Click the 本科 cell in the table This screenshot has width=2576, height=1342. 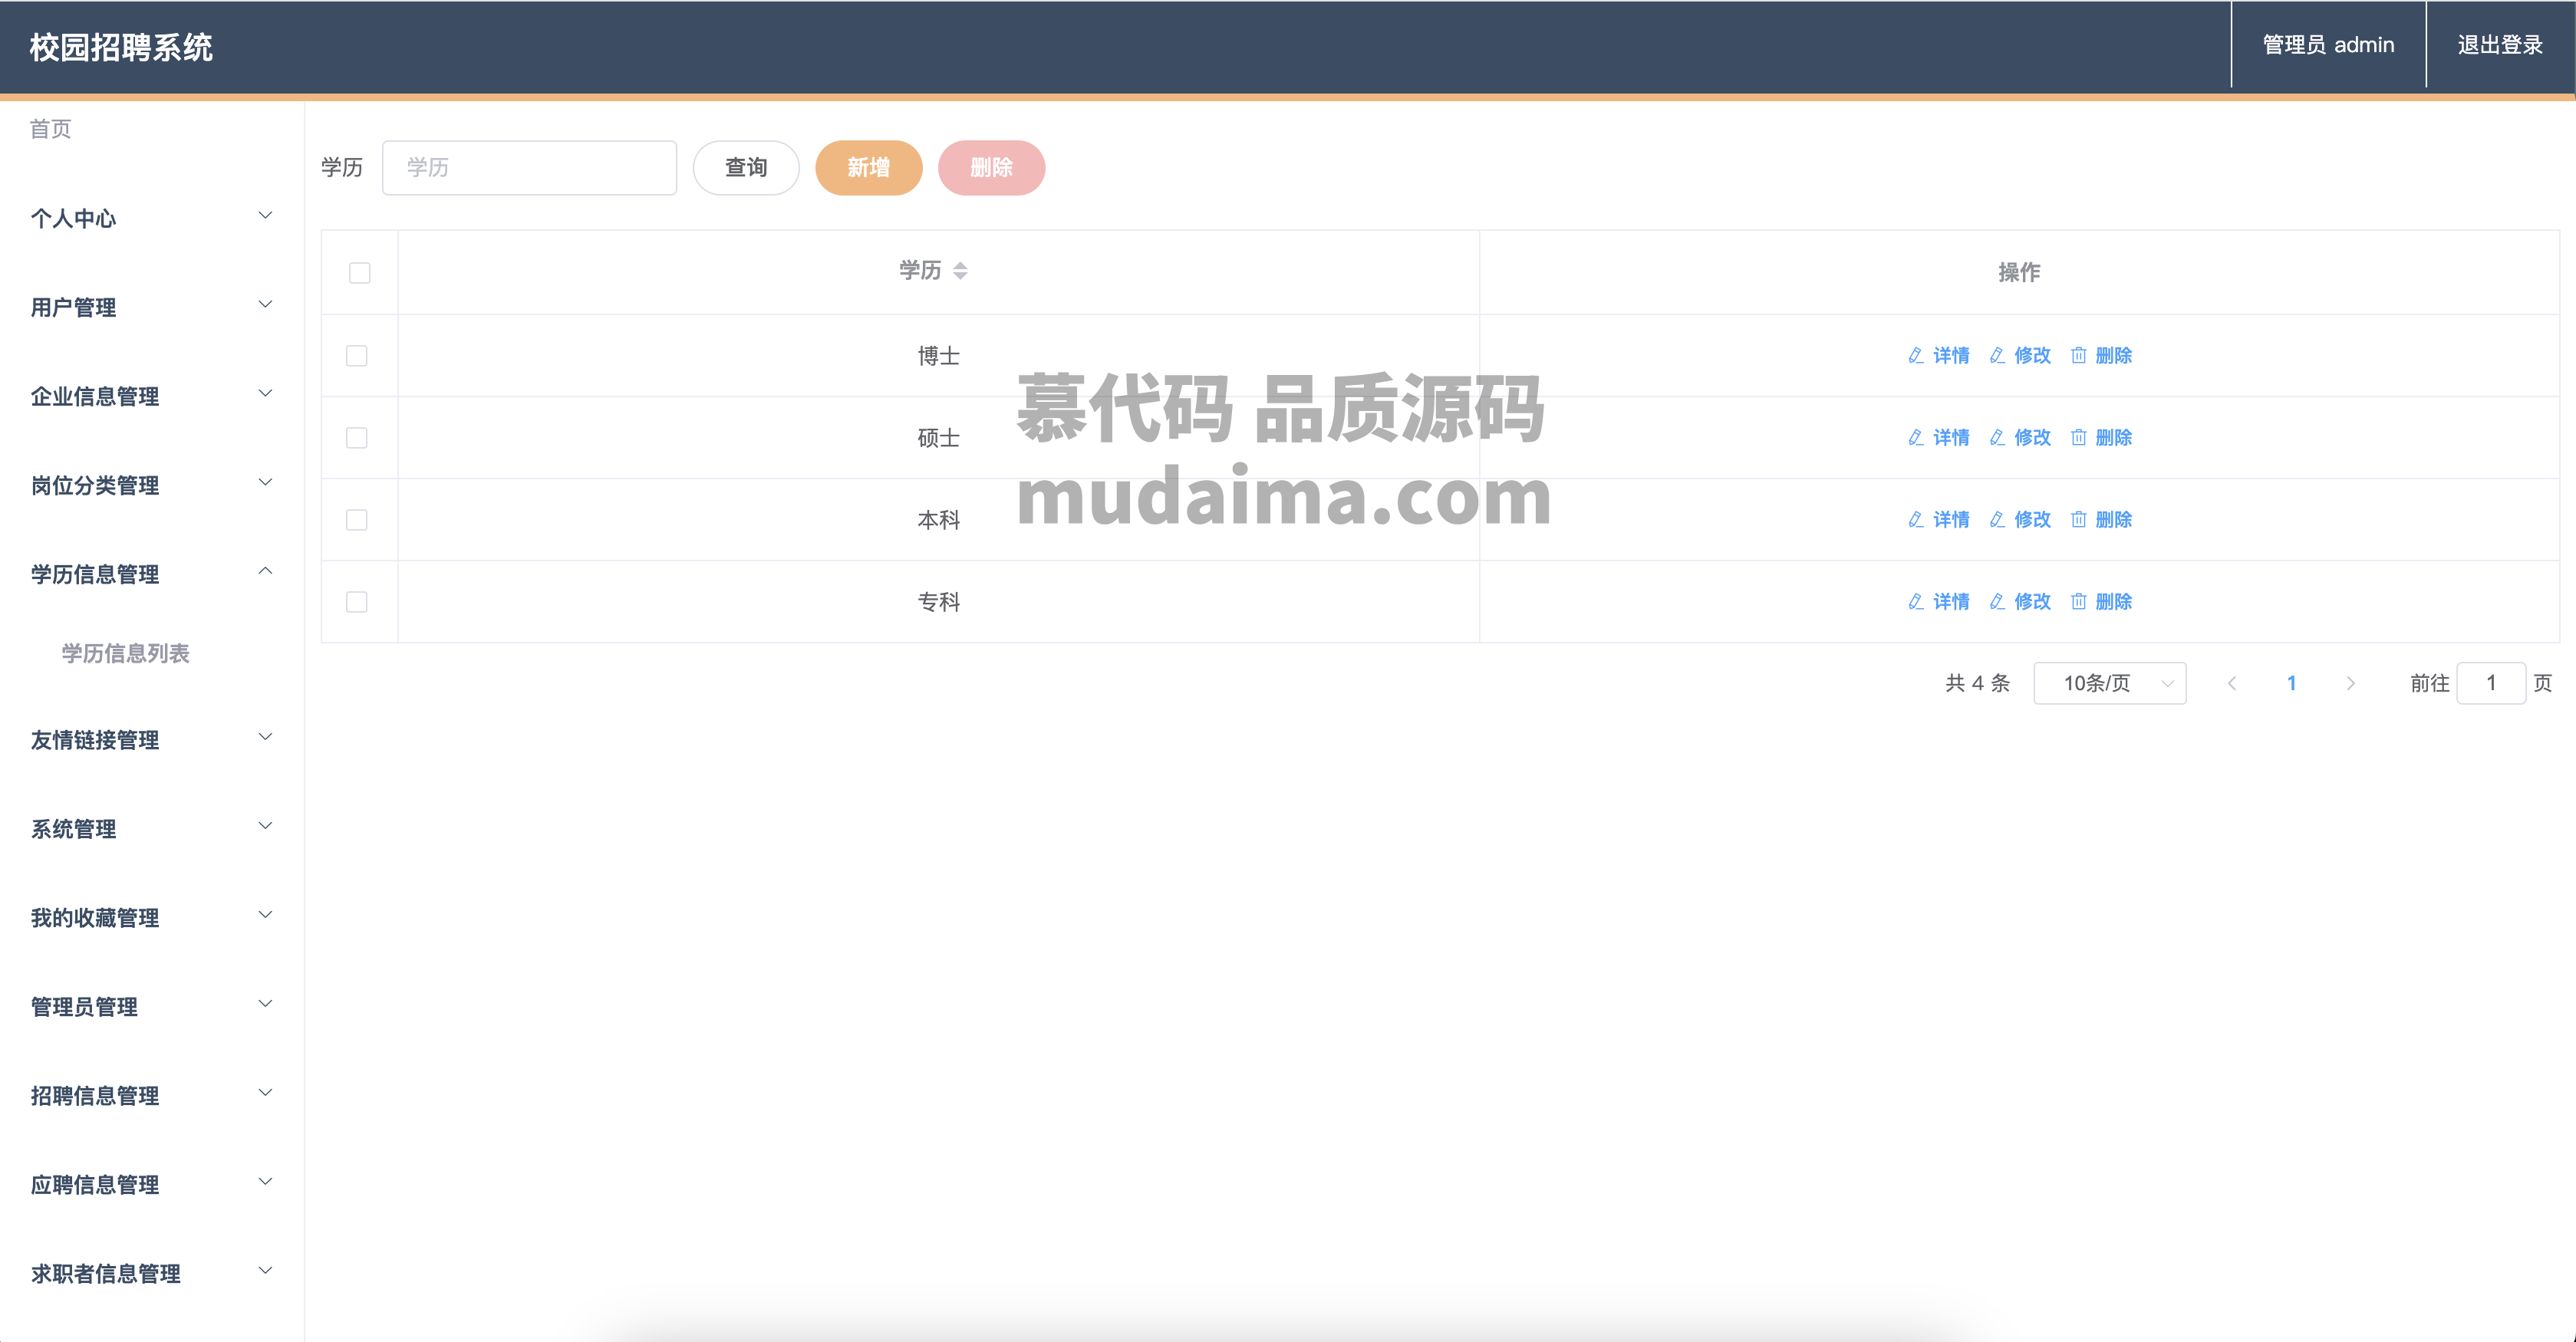coord(939,520)
